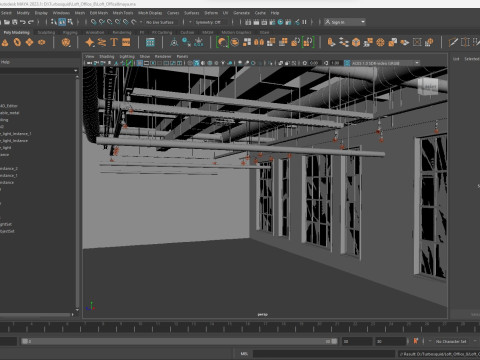Open the Mesh Tools menu
The height and width of the screenshot is (360, 480).
pyautogui.click(x=123, y=13)
